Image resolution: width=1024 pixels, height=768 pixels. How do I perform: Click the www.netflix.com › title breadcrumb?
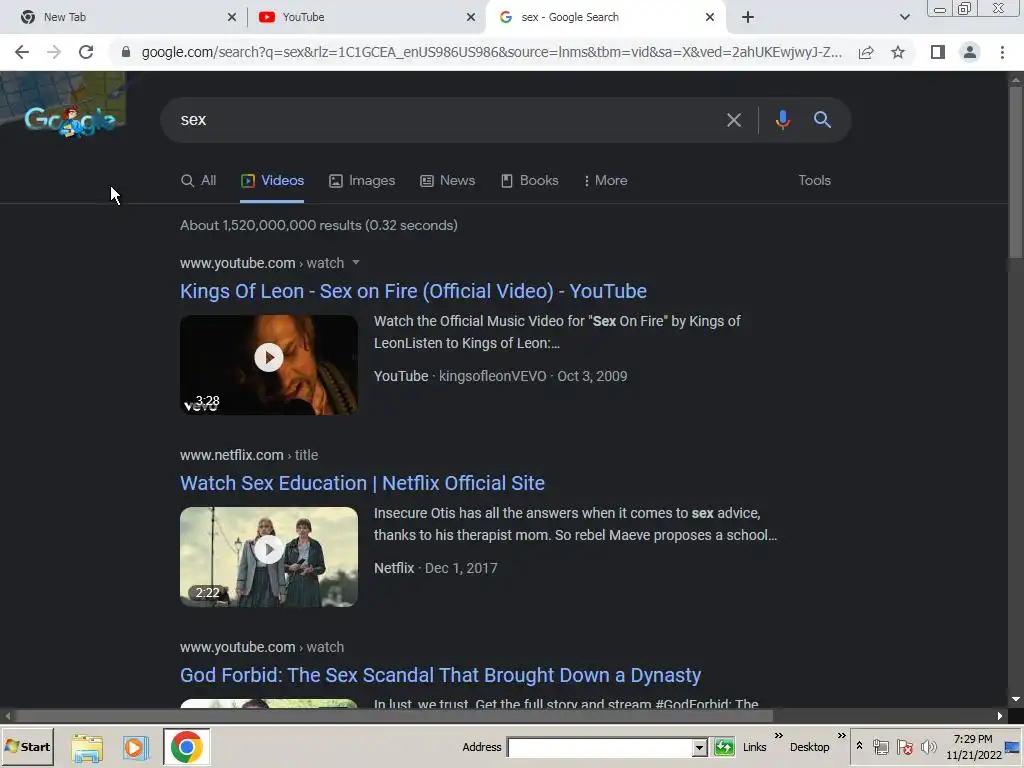[x=249, y=455]
